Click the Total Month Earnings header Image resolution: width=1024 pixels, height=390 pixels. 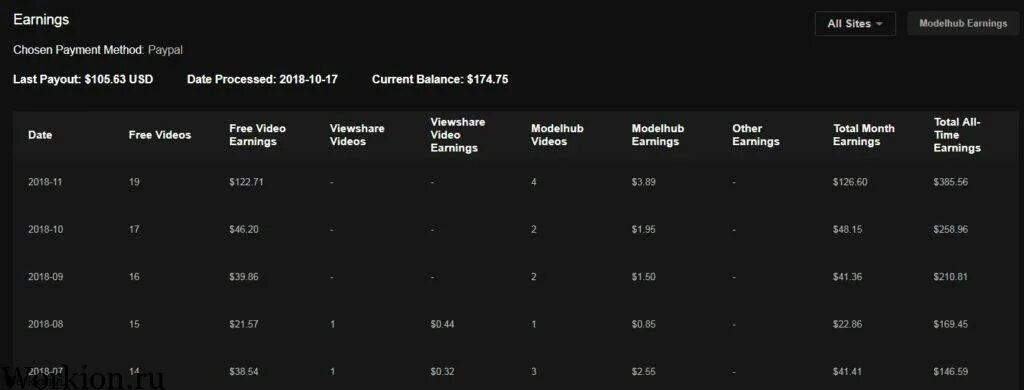click(x=863, y=135)
